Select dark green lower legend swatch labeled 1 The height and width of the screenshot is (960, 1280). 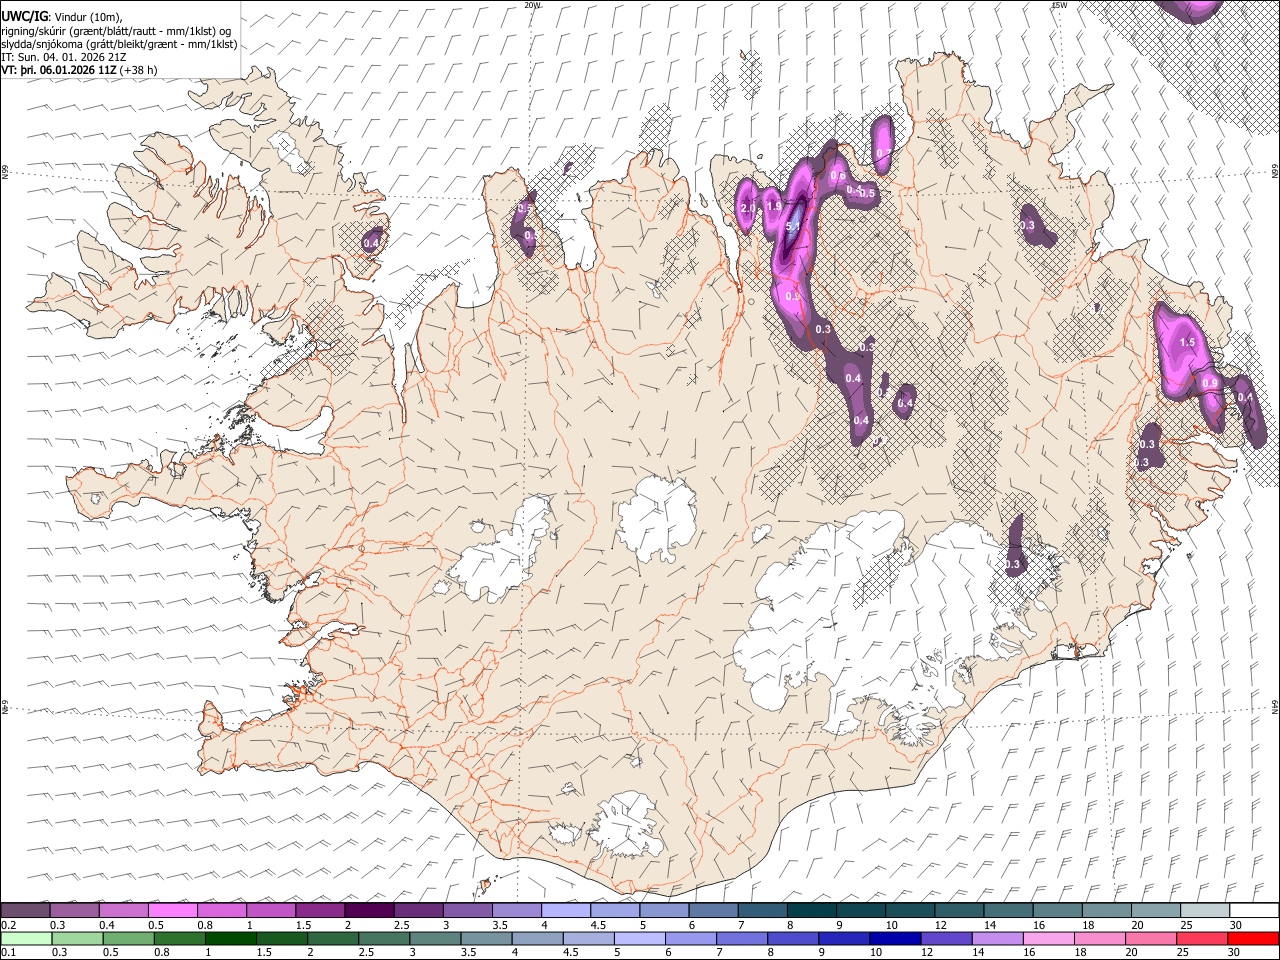231,938
